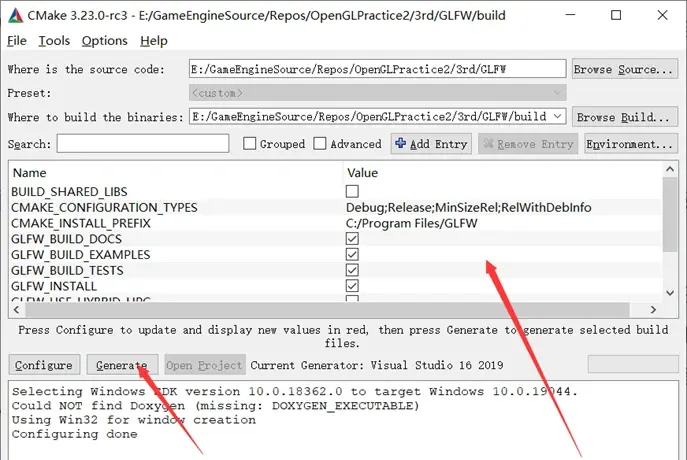The width and height of the screenshot is (687, 460).
Task: Open the File menu
Action: tap(17, 41)
